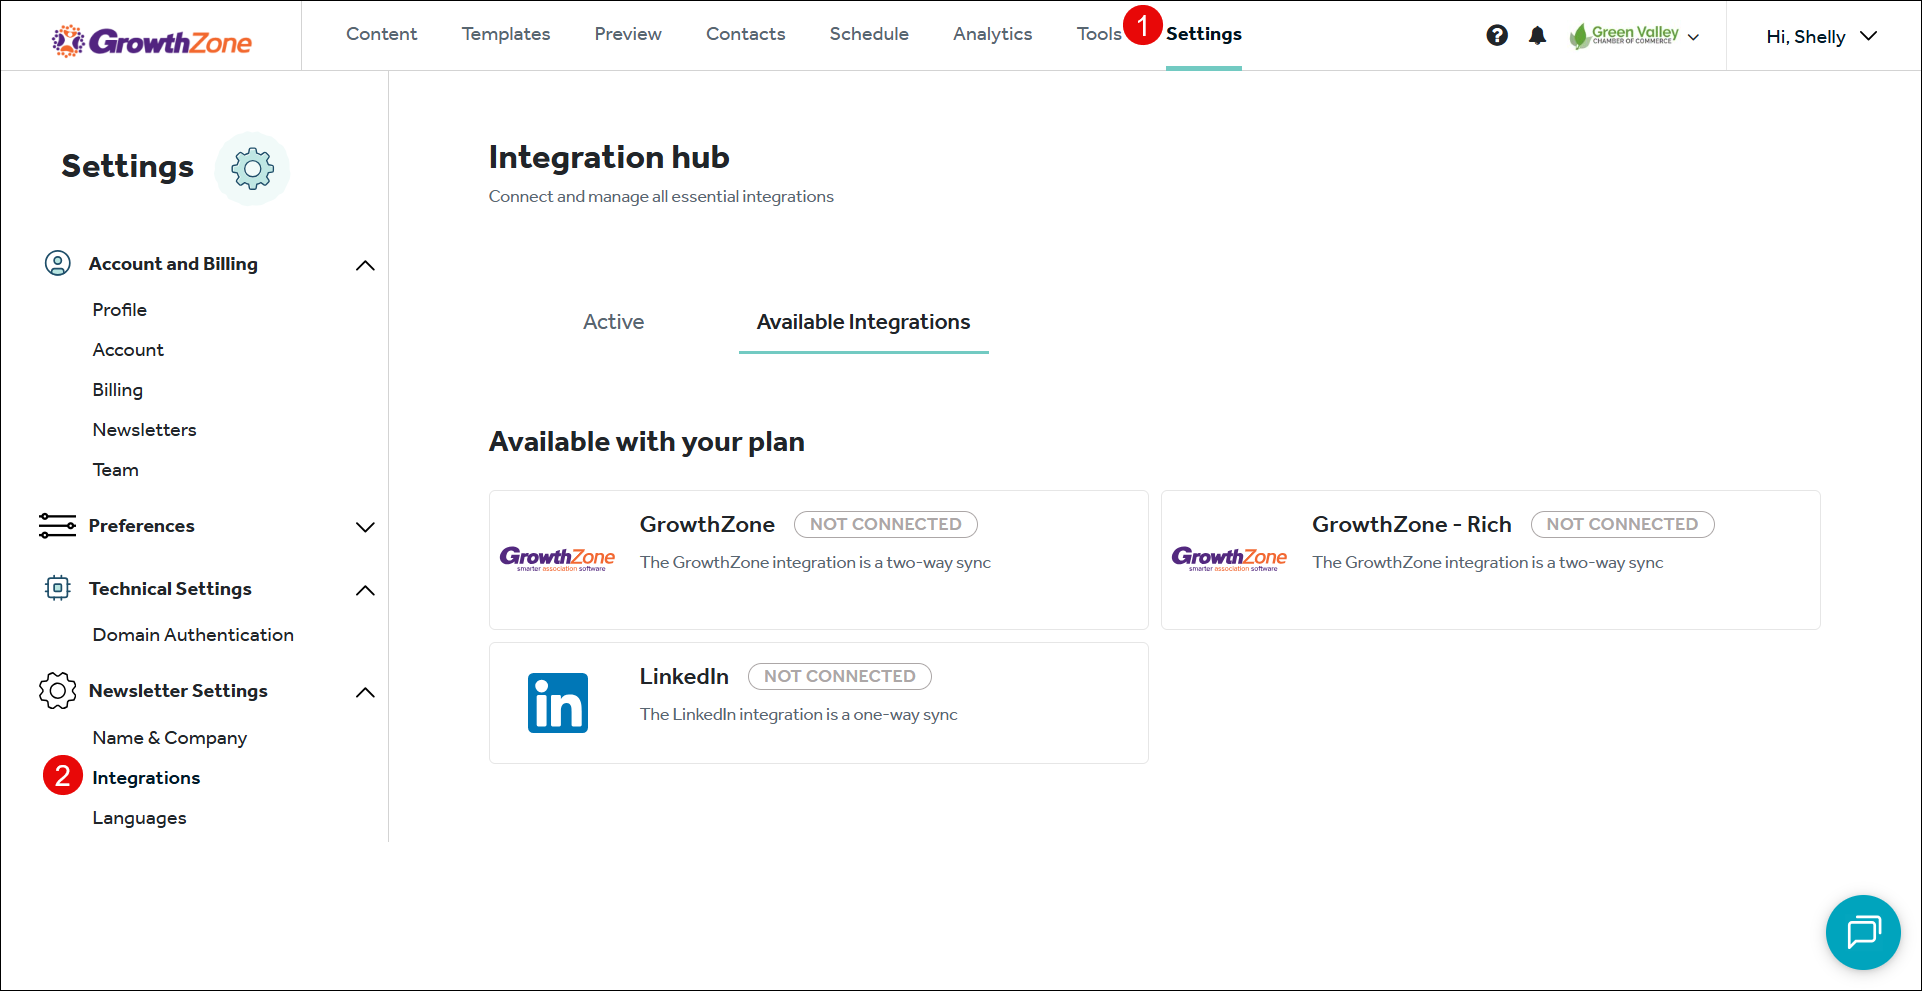Open the Analytics menu item
Viewport: 1922px width, 991px height.
[992, 33]
